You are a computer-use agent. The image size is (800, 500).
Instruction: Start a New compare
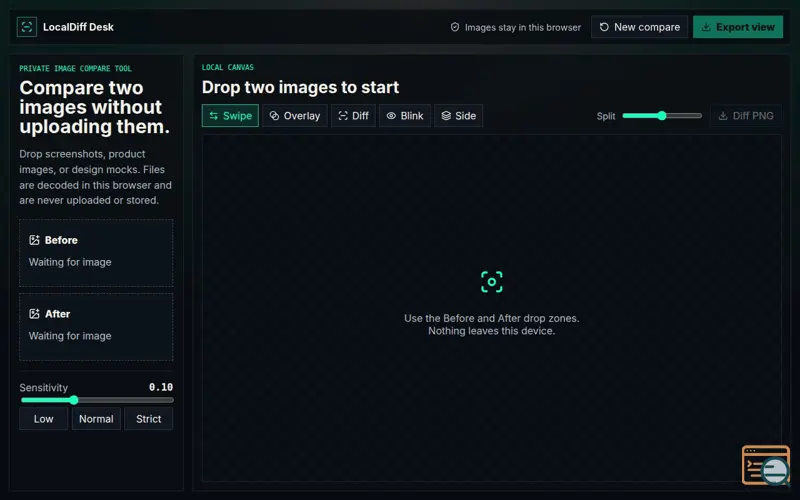(x=639, y=27)
